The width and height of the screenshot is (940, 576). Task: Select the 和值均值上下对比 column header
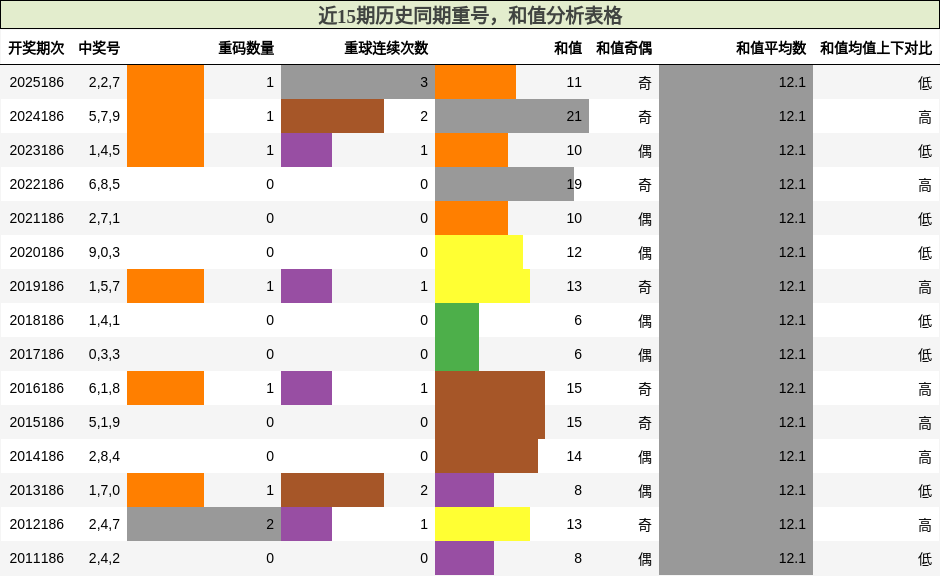coord(876,48)
